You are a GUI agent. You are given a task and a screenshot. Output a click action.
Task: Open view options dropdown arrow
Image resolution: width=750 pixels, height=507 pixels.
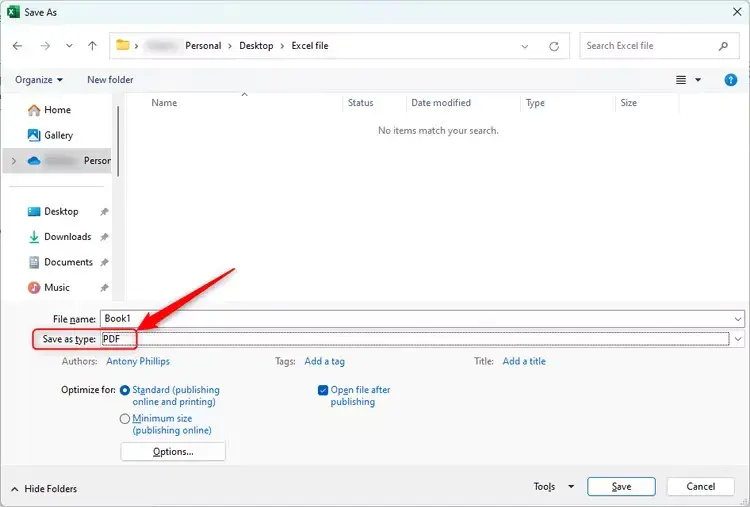pos(698,80)
